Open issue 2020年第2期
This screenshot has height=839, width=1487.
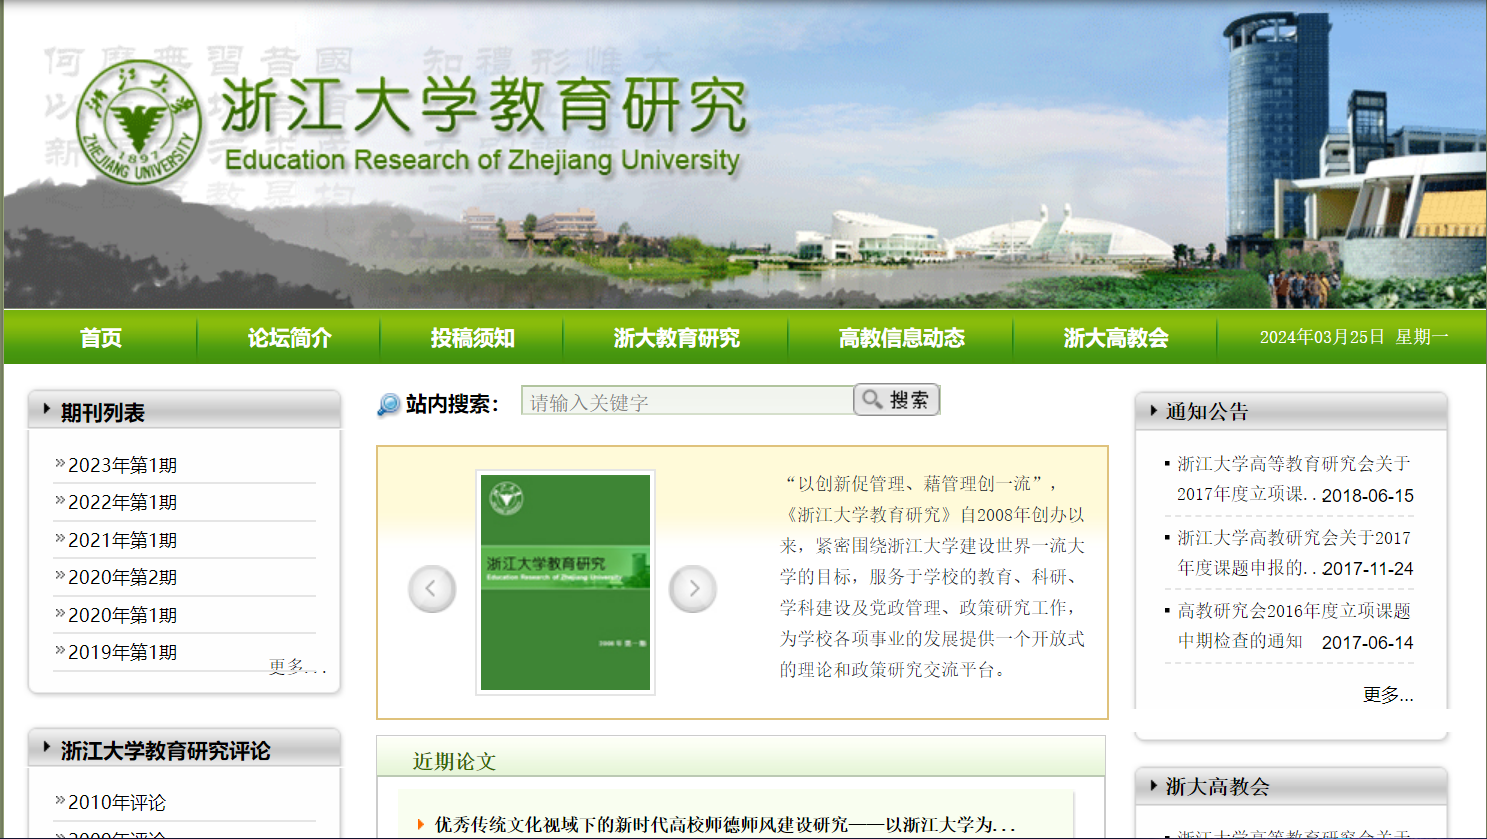(122, 577)
